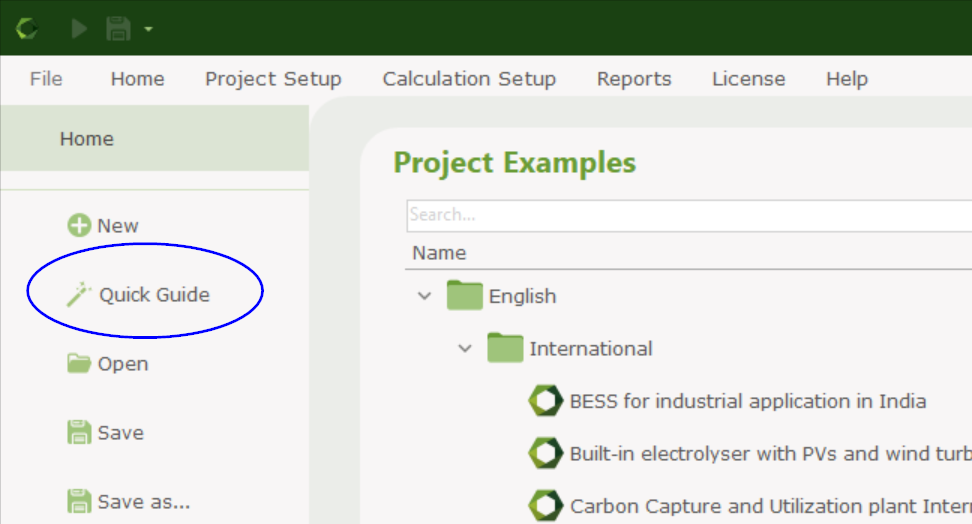Image resolution: width=972 pixels, height=524 pixels.
Task: Select the Home item in left panel
Action: pos(154,138)
